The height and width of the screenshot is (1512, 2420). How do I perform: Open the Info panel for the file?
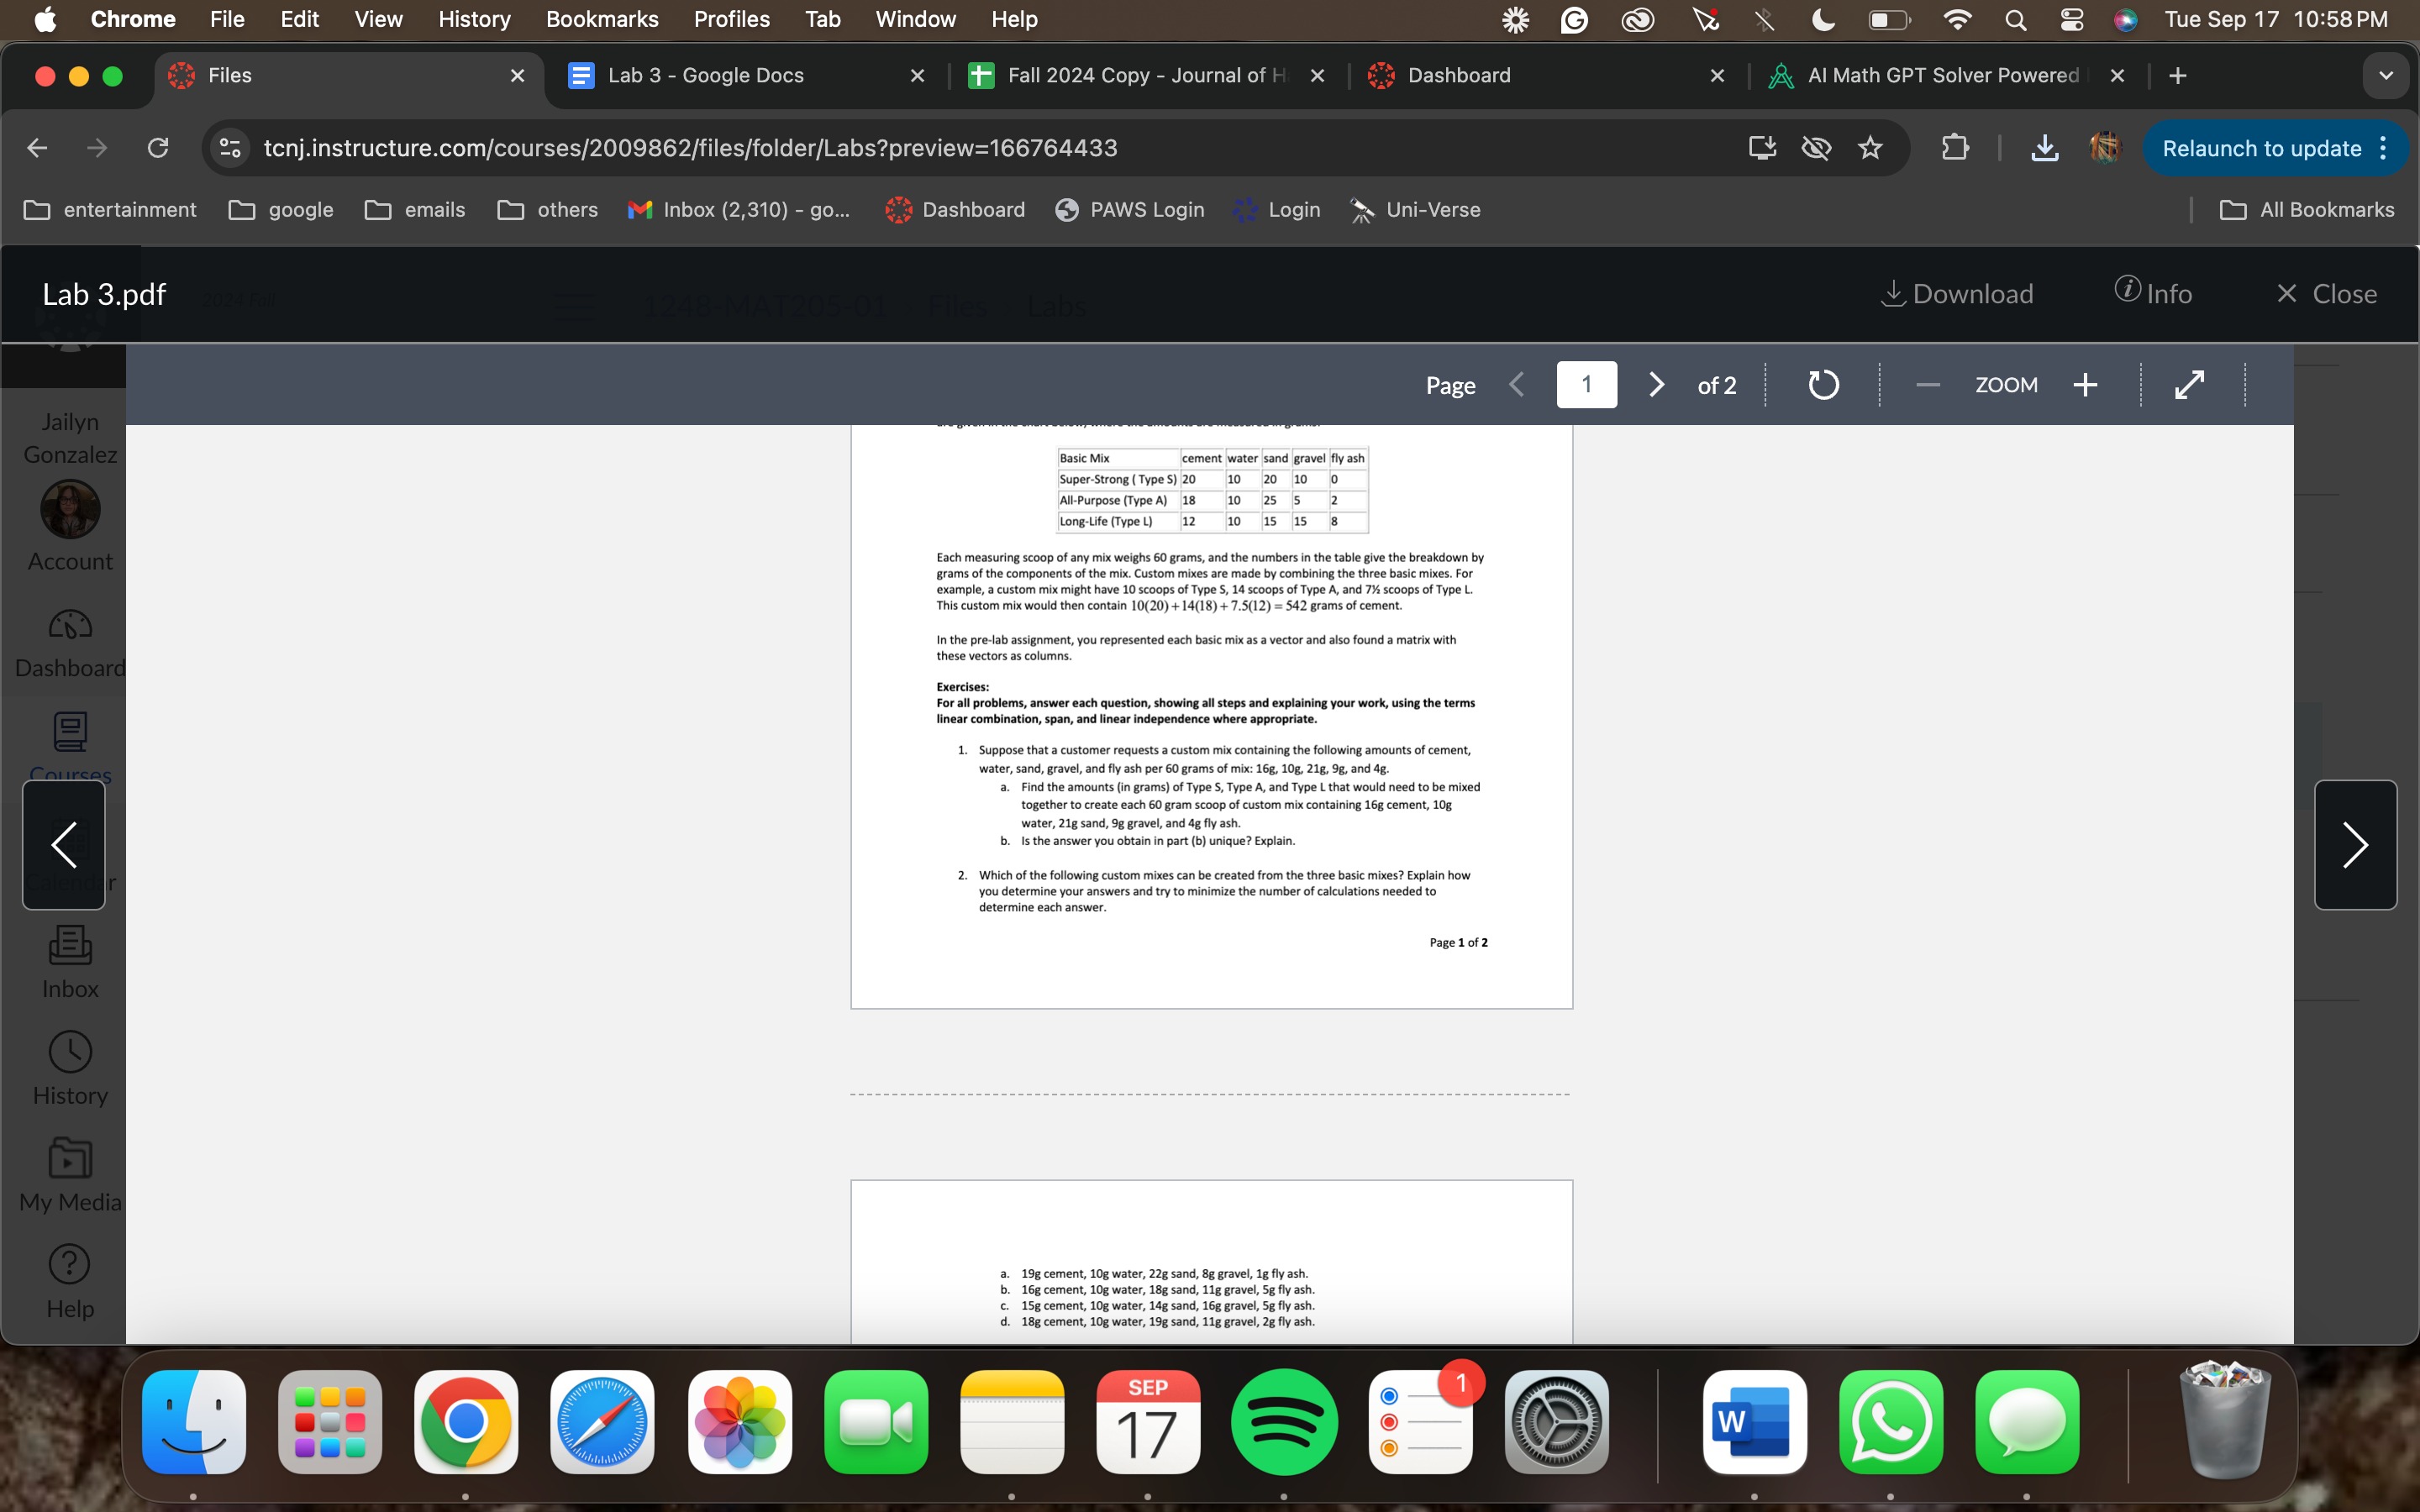2153,293
